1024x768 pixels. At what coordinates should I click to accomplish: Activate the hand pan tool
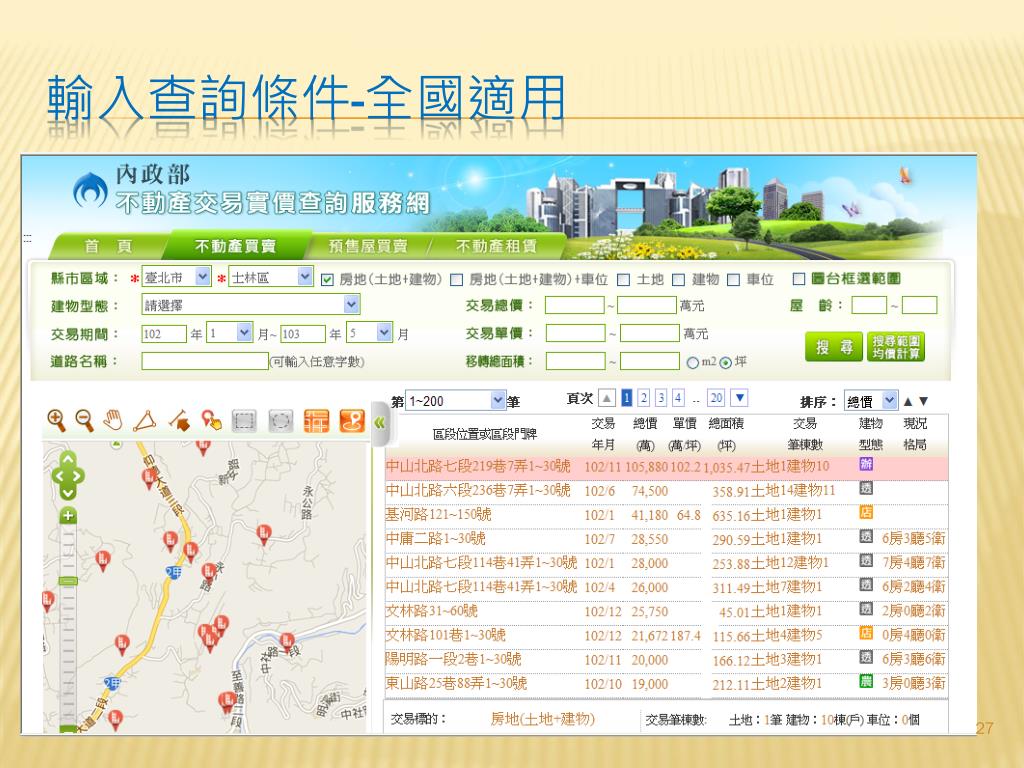point(113,421)
